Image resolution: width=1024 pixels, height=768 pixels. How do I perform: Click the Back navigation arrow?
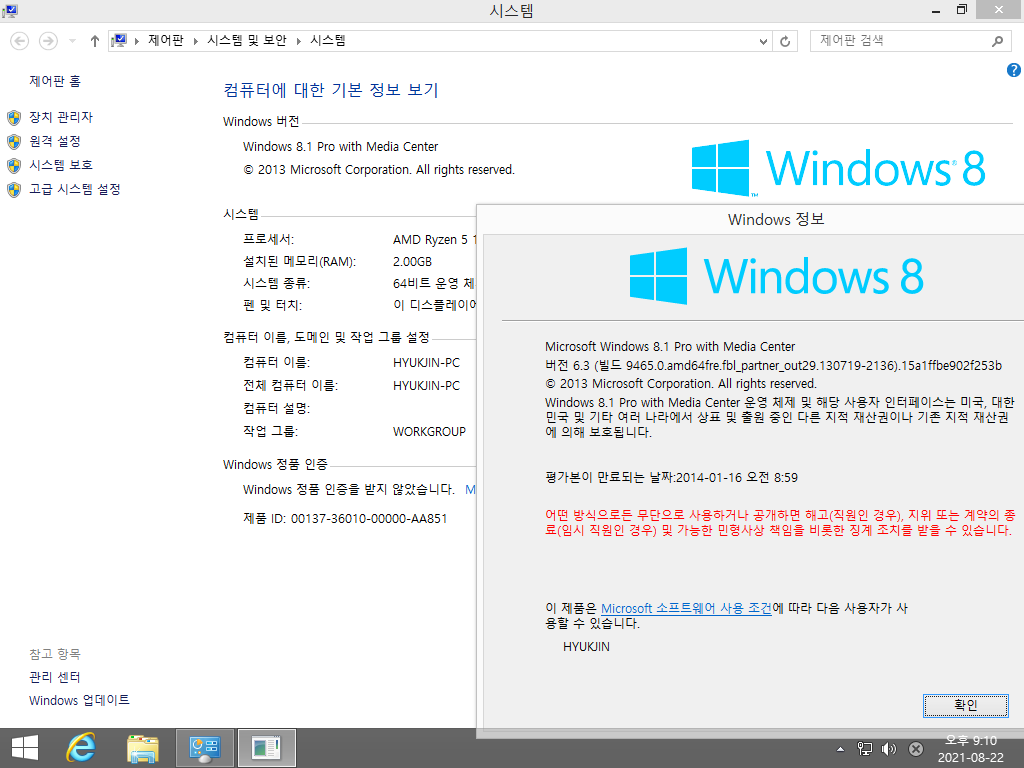coord(20,41)
